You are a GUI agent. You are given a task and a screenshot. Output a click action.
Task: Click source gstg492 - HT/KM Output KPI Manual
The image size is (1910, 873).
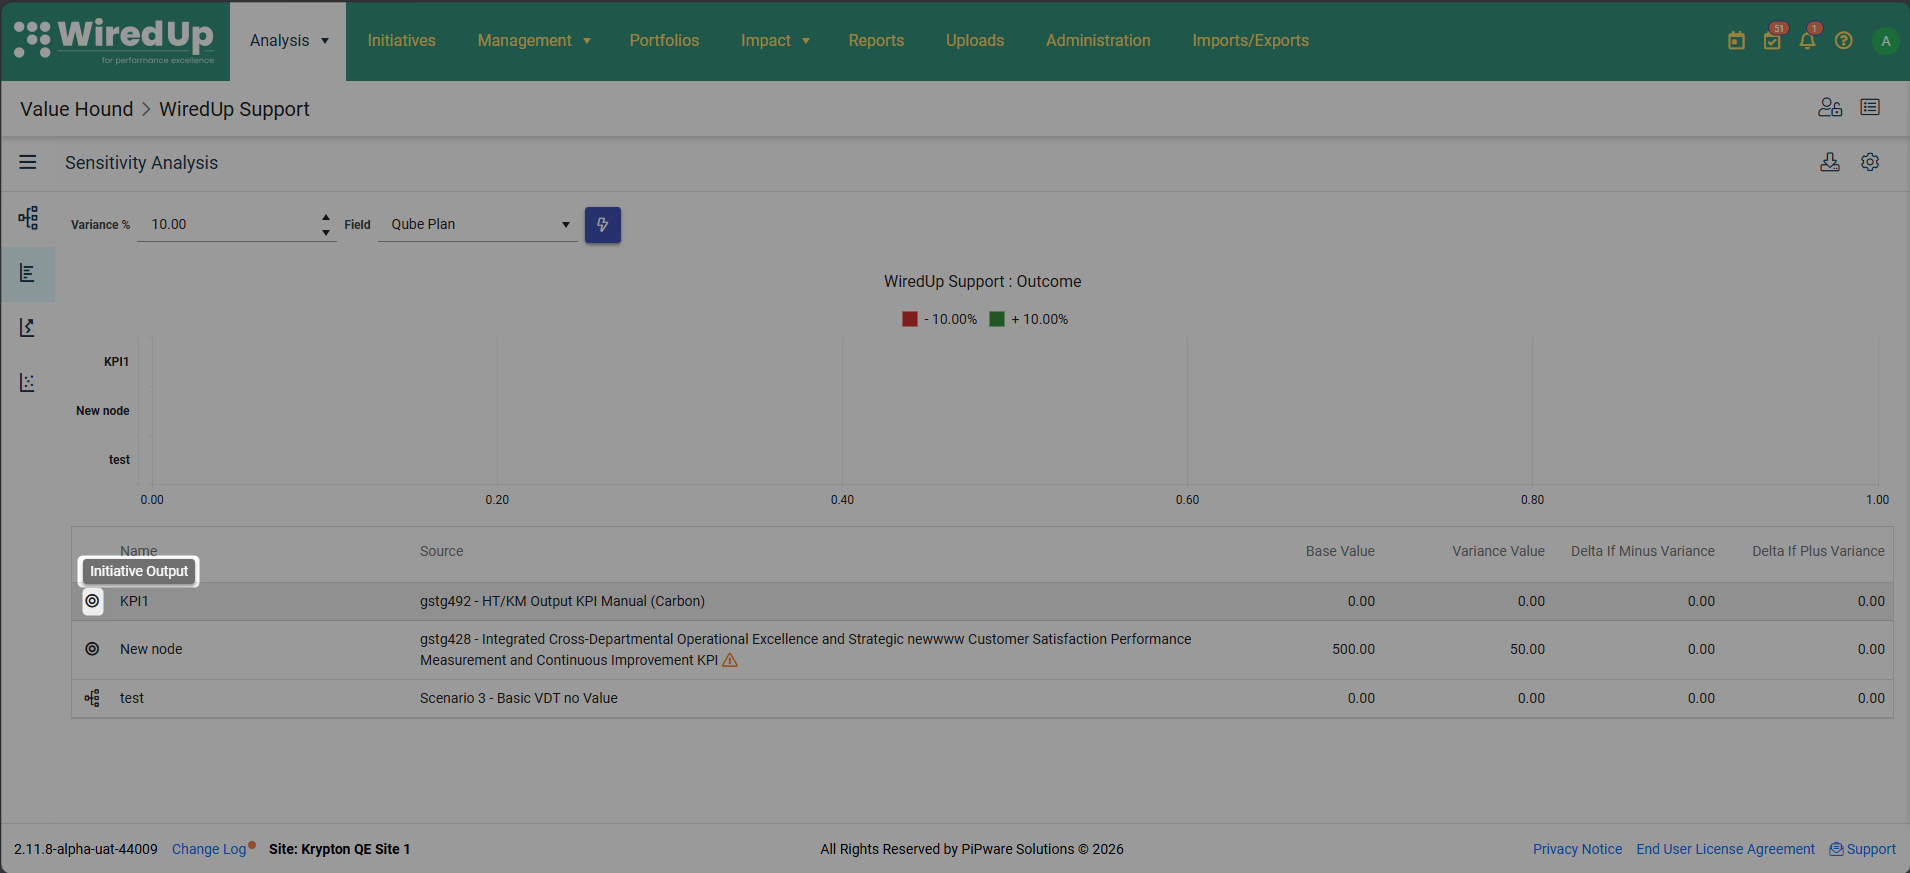coord(562,601)
